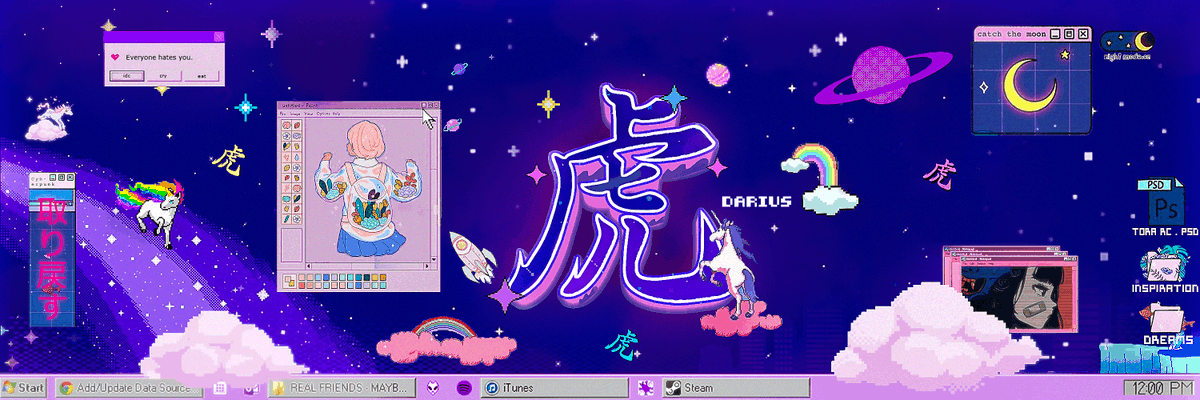Open the Steam taskbar button

(736, 388)
